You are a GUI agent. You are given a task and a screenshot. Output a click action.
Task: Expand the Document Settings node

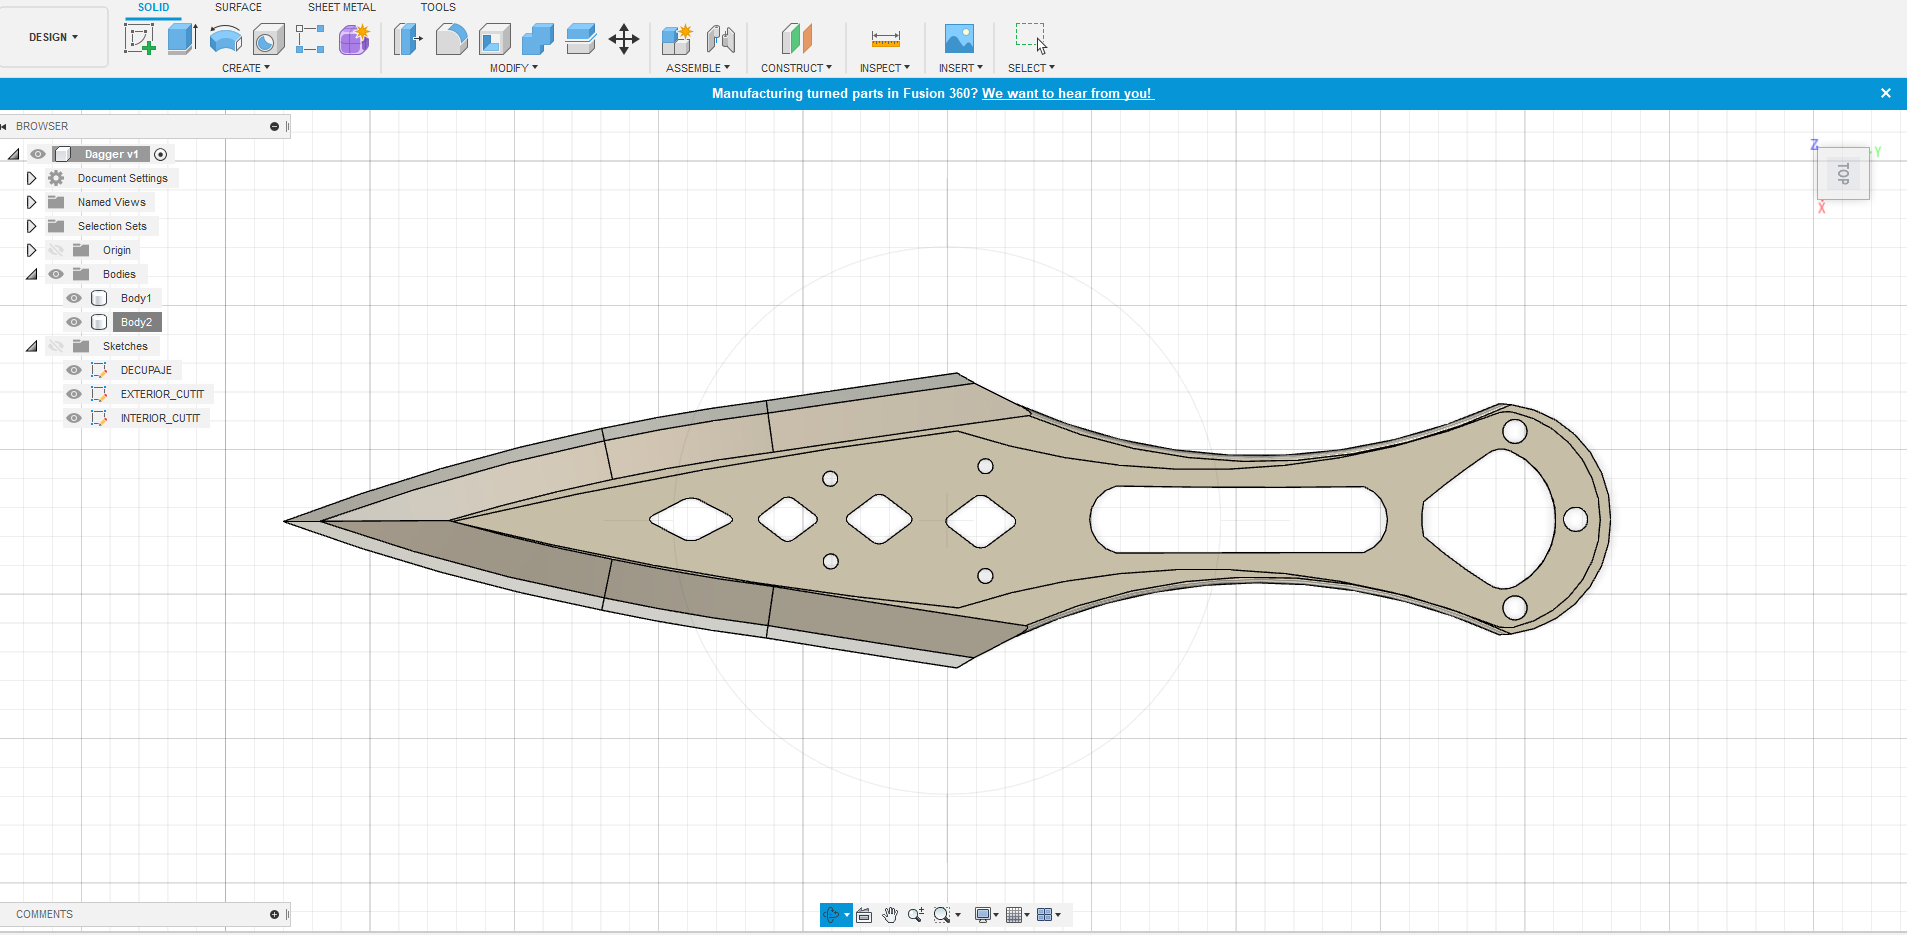click(x=30, y=177)
